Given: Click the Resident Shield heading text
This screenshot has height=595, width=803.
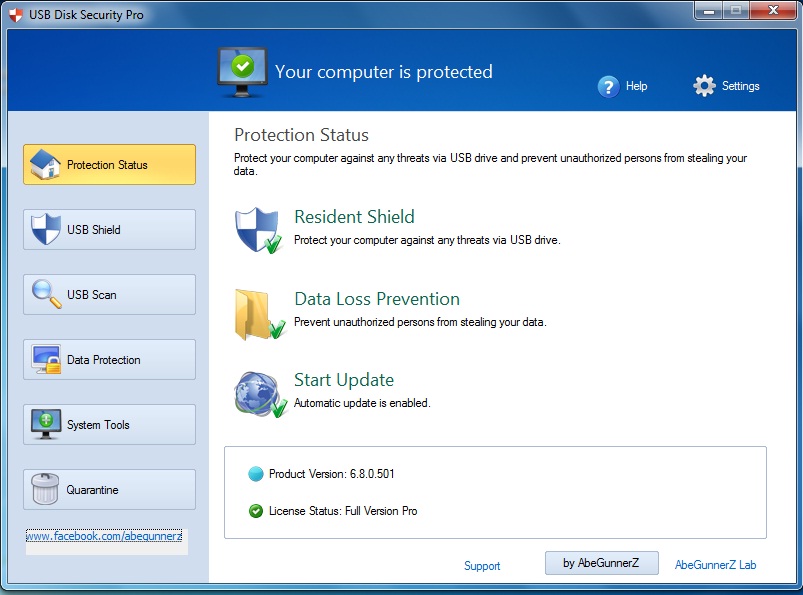Looking at the screenshot, I should click(x=354, y=216).
